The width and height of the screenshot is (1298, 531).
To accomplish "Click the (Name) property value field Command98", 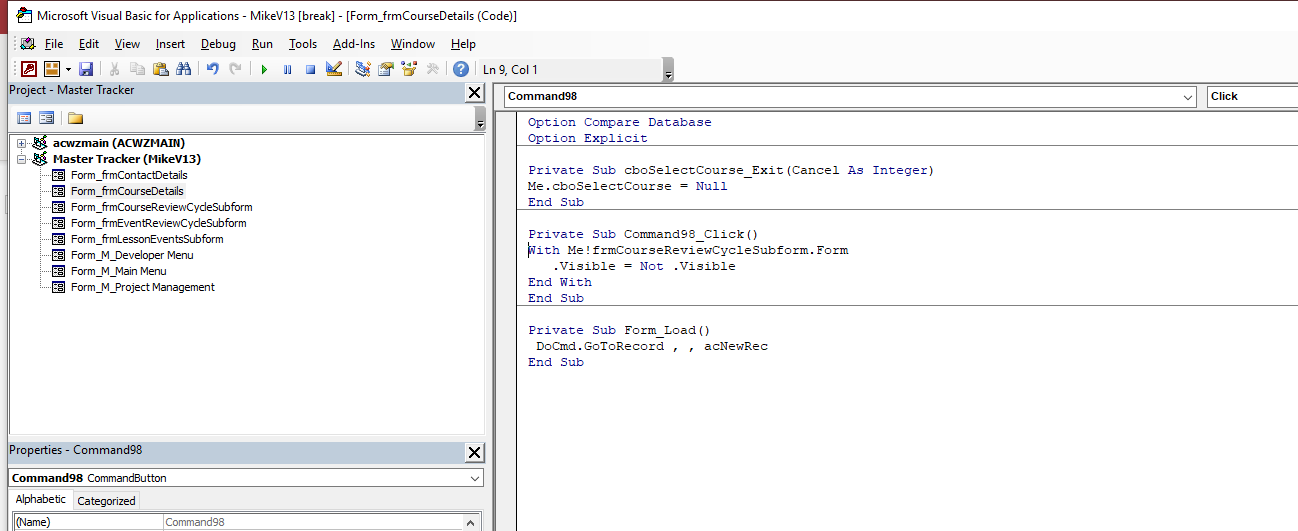I will [315, 522].
